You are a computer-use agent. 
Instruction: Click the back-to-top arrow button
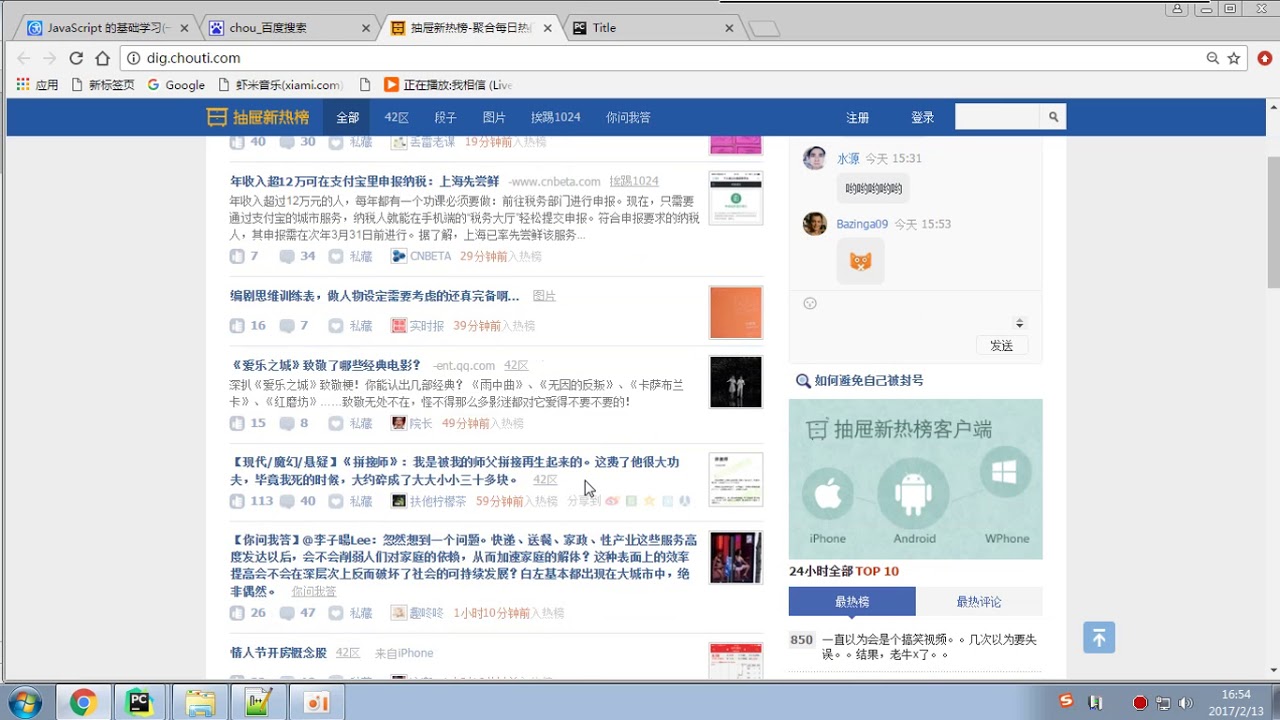coord(1099,637)
